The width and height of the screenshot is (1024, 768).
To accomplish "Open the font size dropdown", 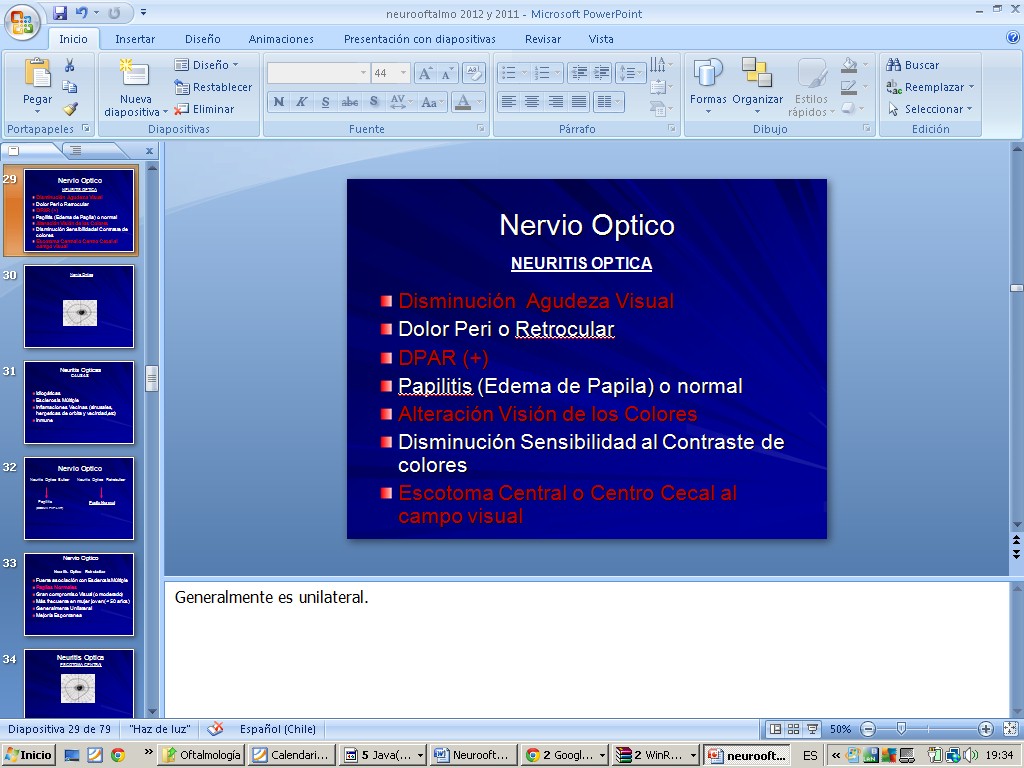I will click(x=404, y=73).
